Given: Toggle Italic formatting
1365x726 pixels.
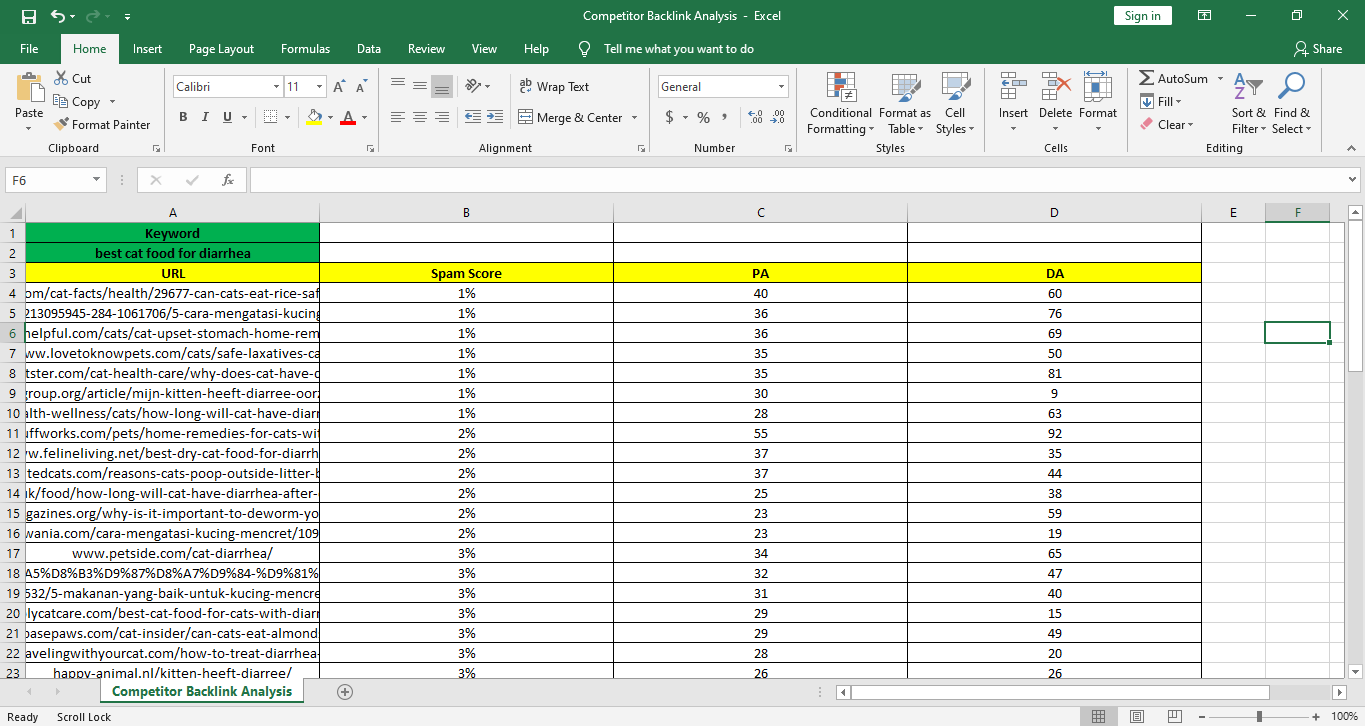Looking at the screenshot, I should click(x=206, y=117).
